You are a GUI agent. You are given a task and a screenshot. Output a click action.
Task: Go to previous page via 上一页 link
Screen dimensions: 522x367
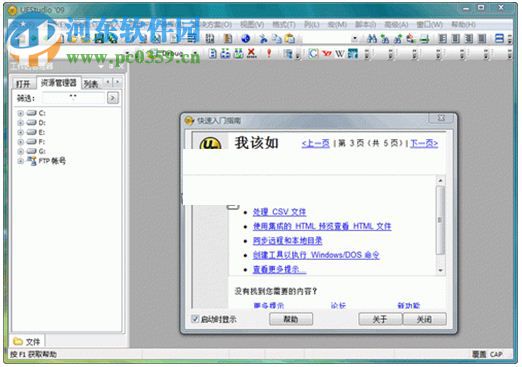315,143
